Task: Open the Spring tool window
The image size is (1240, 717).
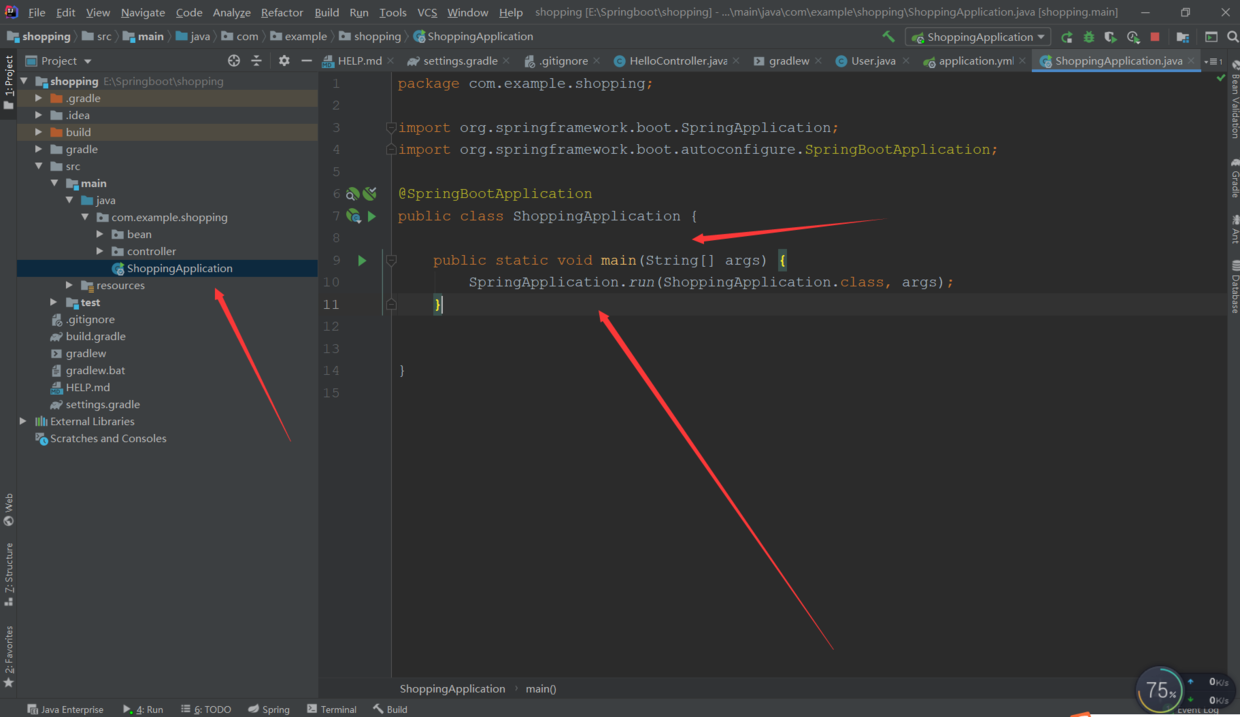Action: tap(269, 709)
